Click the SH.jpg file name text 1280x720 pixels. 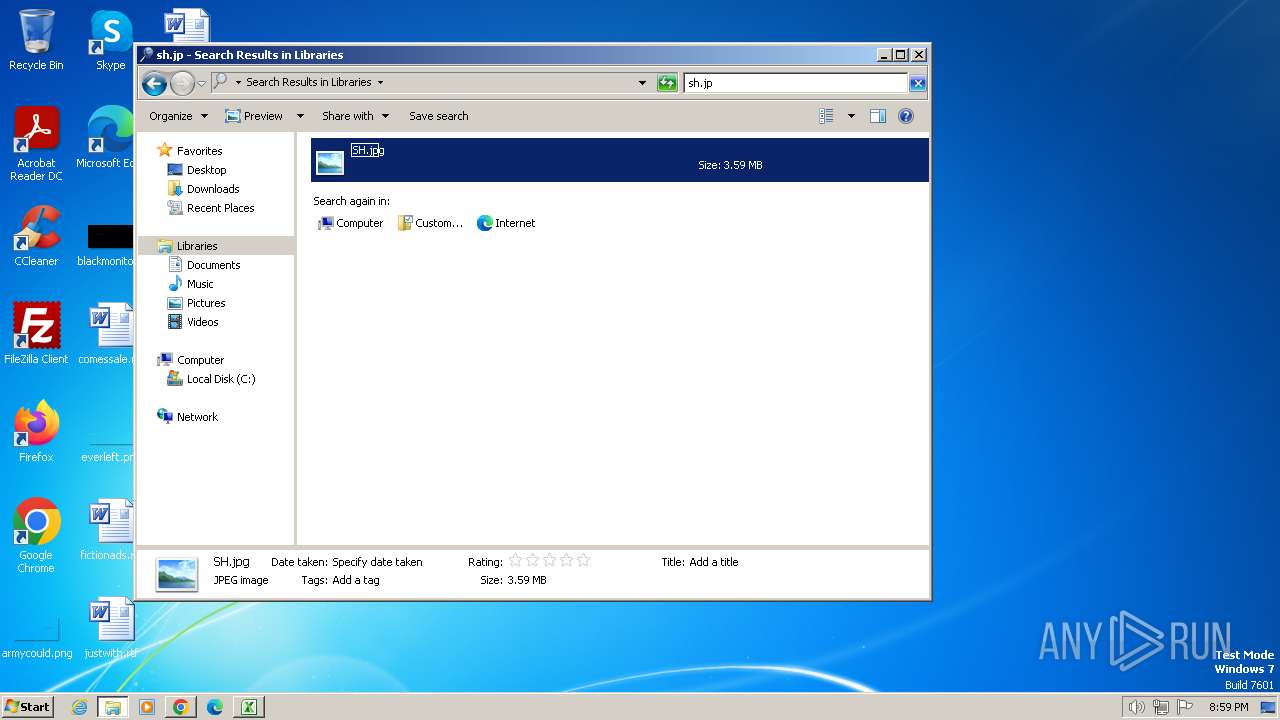click(x=367, y=150)
